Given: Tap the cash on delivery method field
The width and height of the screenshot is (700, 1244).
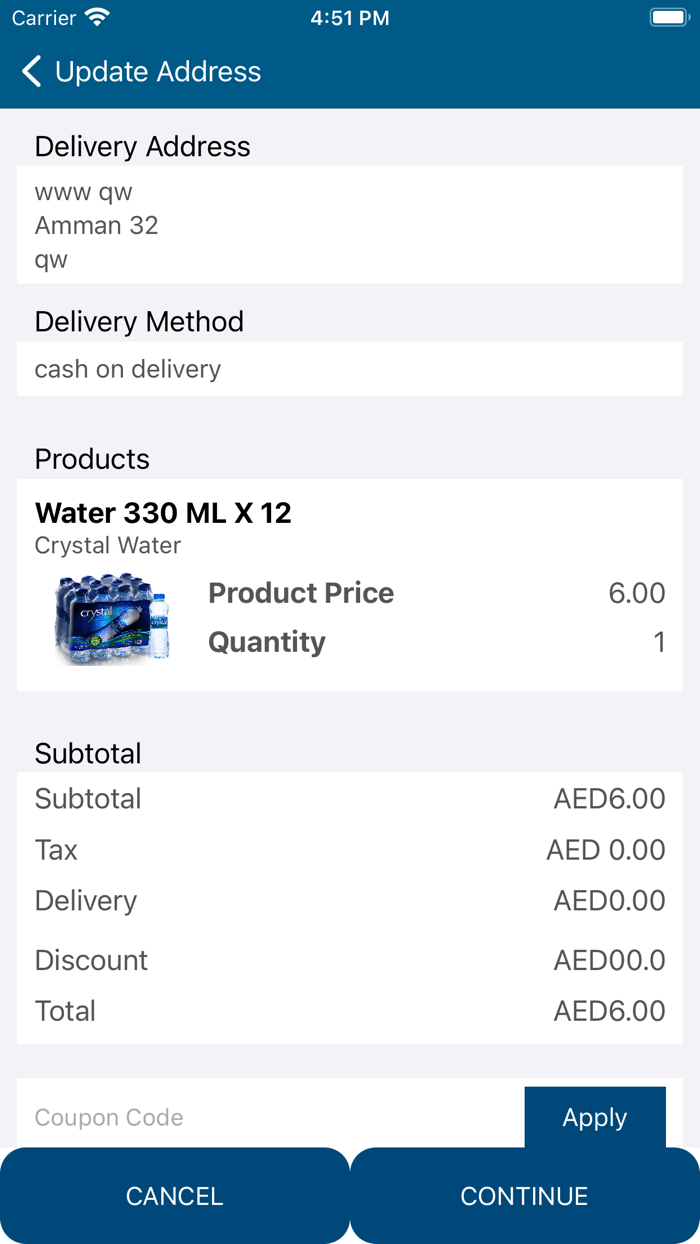Looking at the screenshot, I should pos(350,369).
